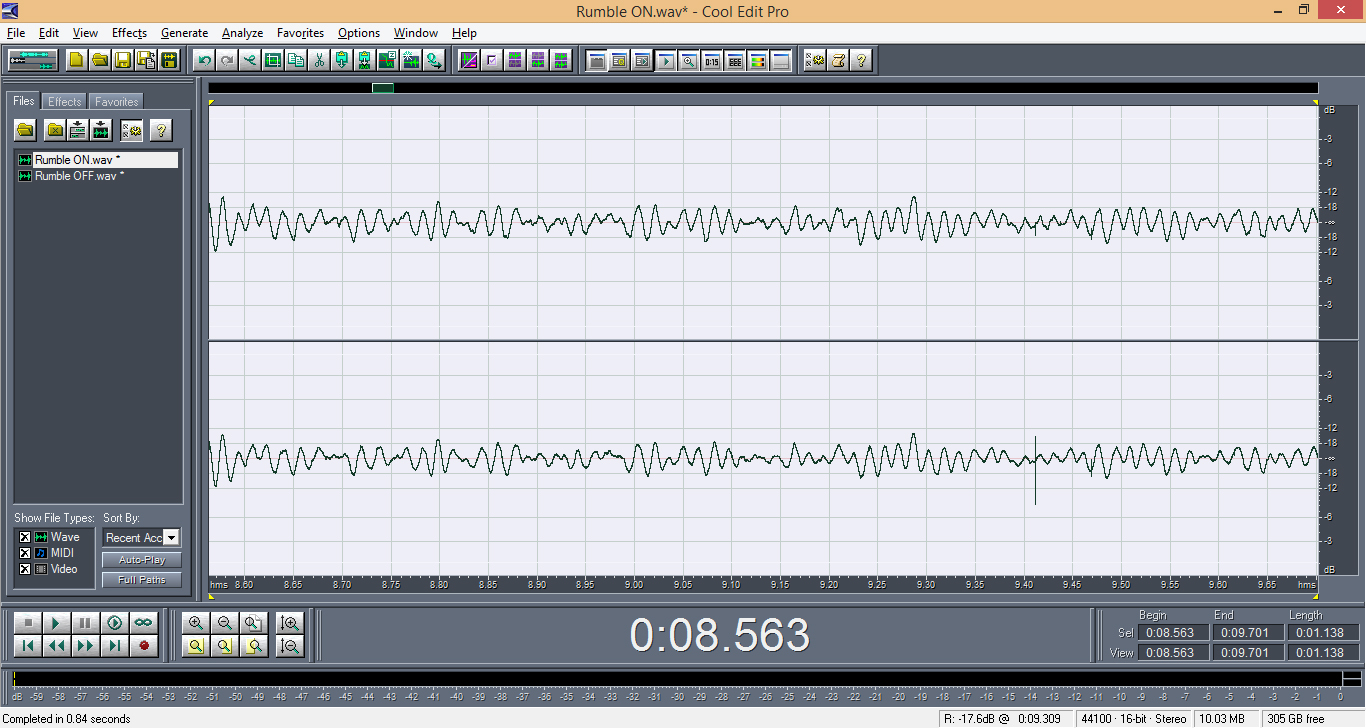Viewport: 1366px width, 728px height.
Task: Select Rumble OFF.wav in file list
Action: 78,176
